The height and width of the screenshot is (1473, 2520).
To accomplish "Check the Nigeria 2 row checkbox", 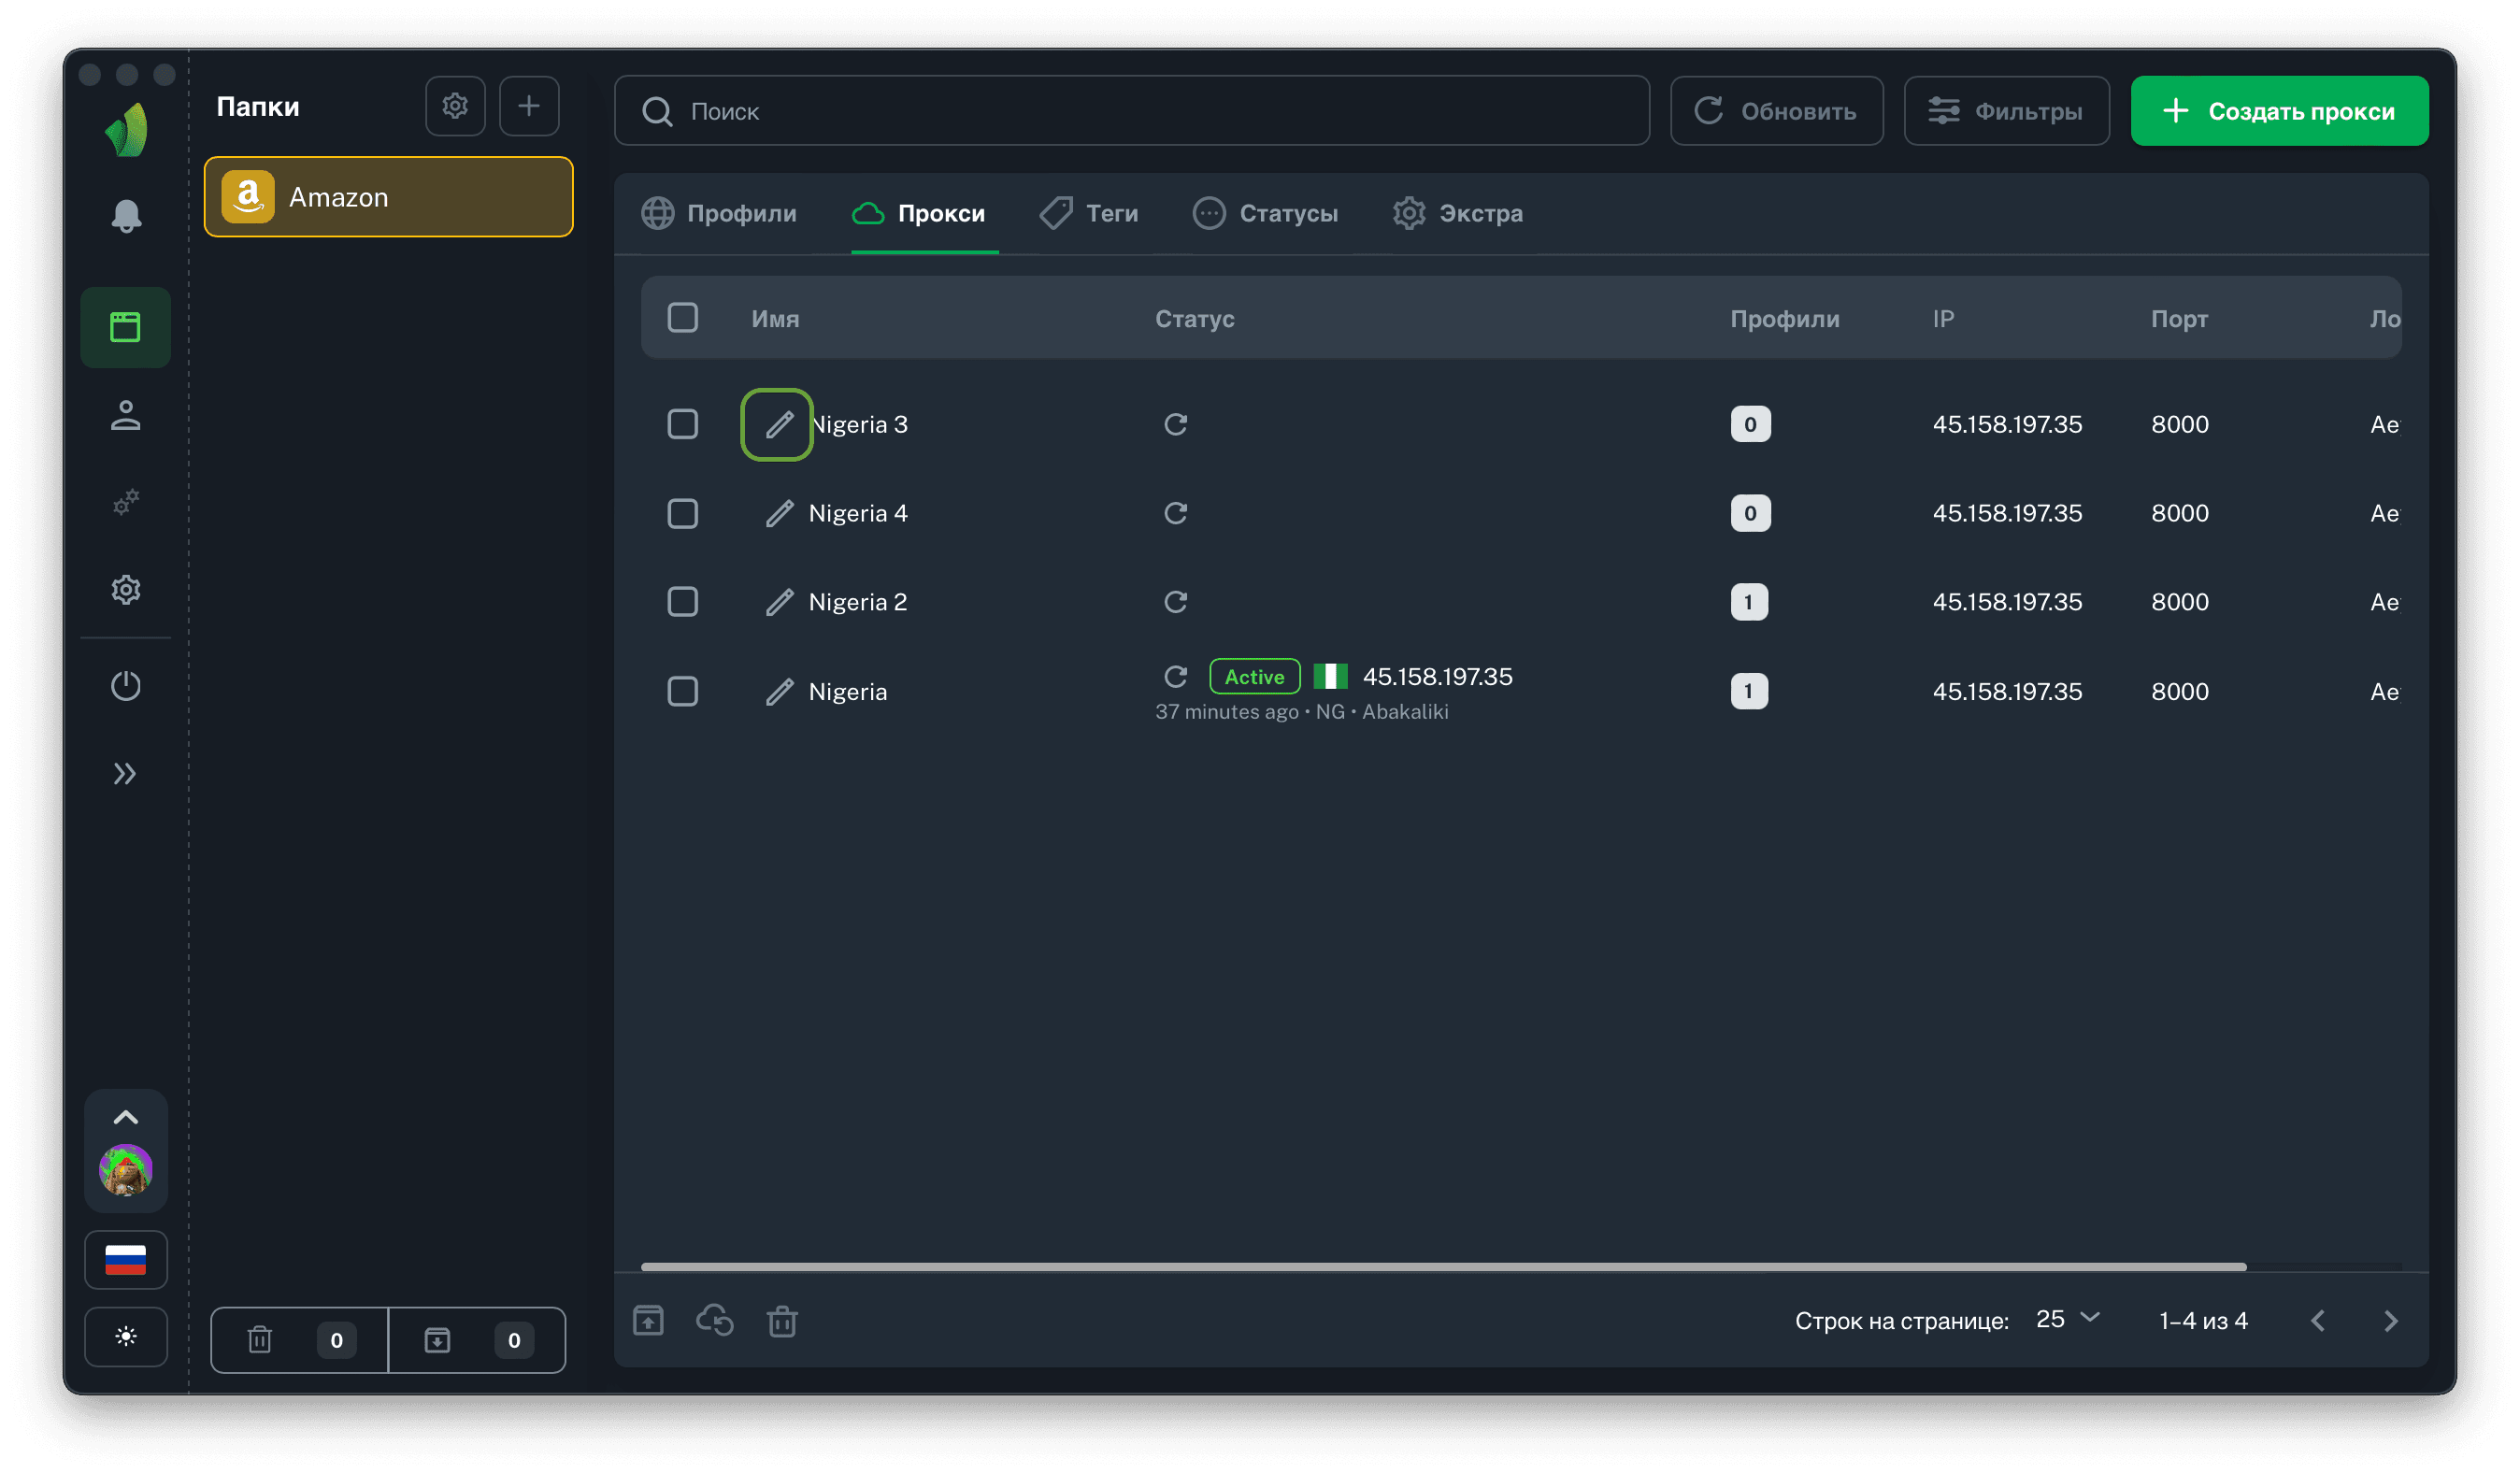I will (683, 602).
